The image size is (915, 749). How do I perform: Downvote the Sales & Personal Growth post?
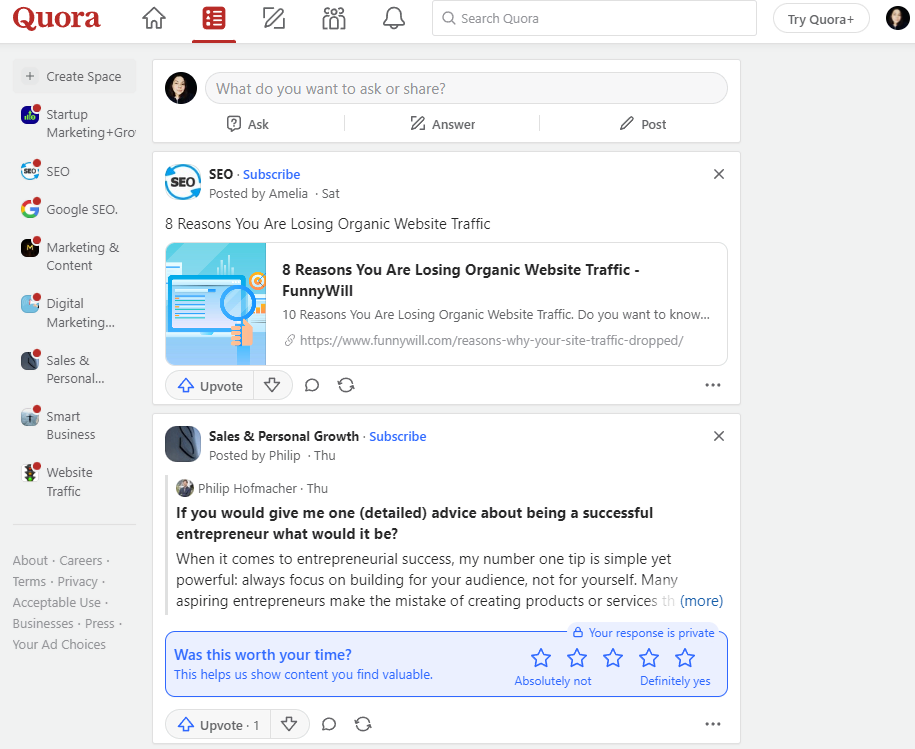tap(289, 724)
